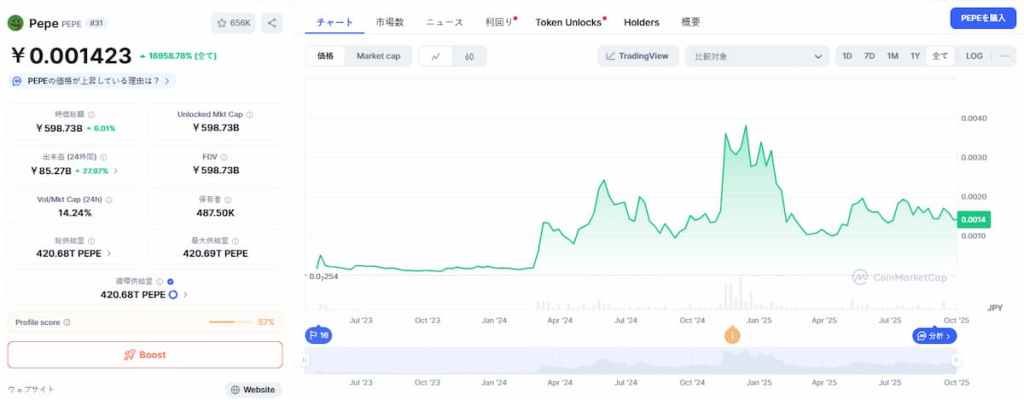The width and height of the screenshot is (1024, 400).
Task: Click the info icon beside Unlocked Mkt Cap
Action: click(x=250, y=114)
